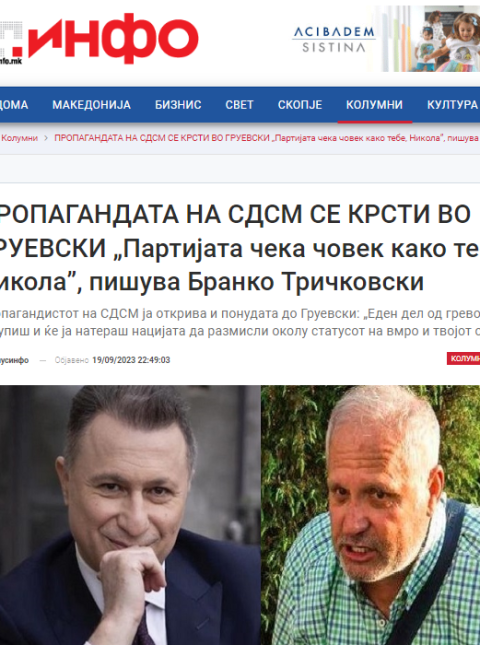Open the КОЛУМНИ navigation tab

point(374,105)
